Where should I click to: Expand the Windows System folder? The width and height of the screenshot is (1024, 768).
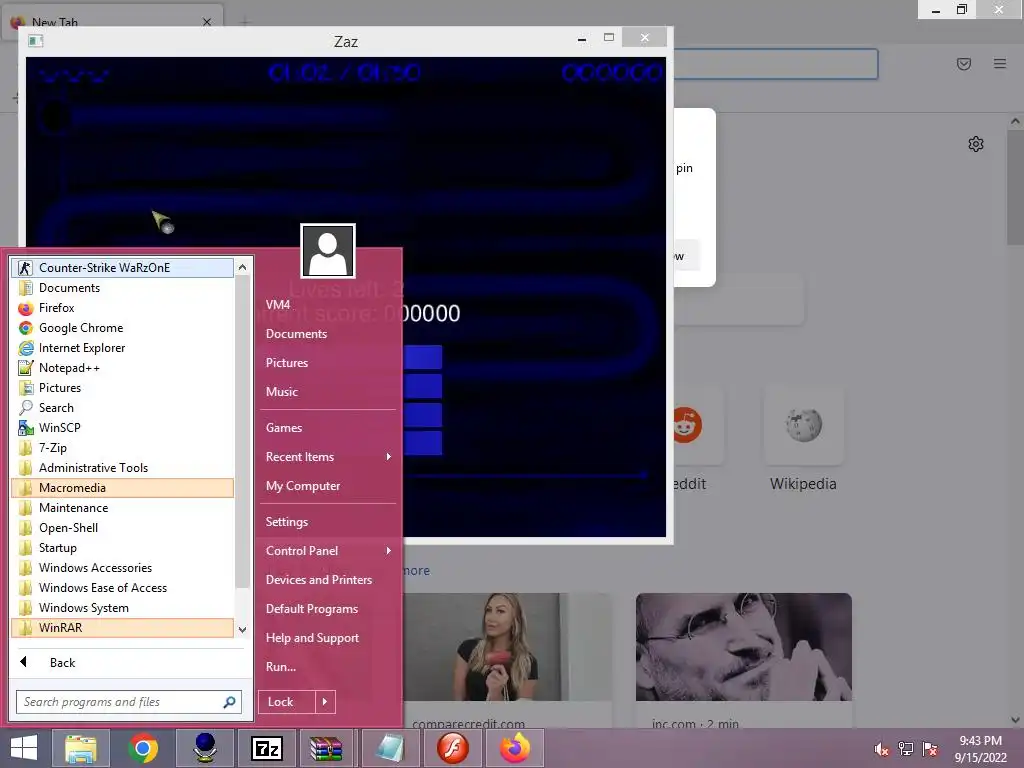coord(122,608)
